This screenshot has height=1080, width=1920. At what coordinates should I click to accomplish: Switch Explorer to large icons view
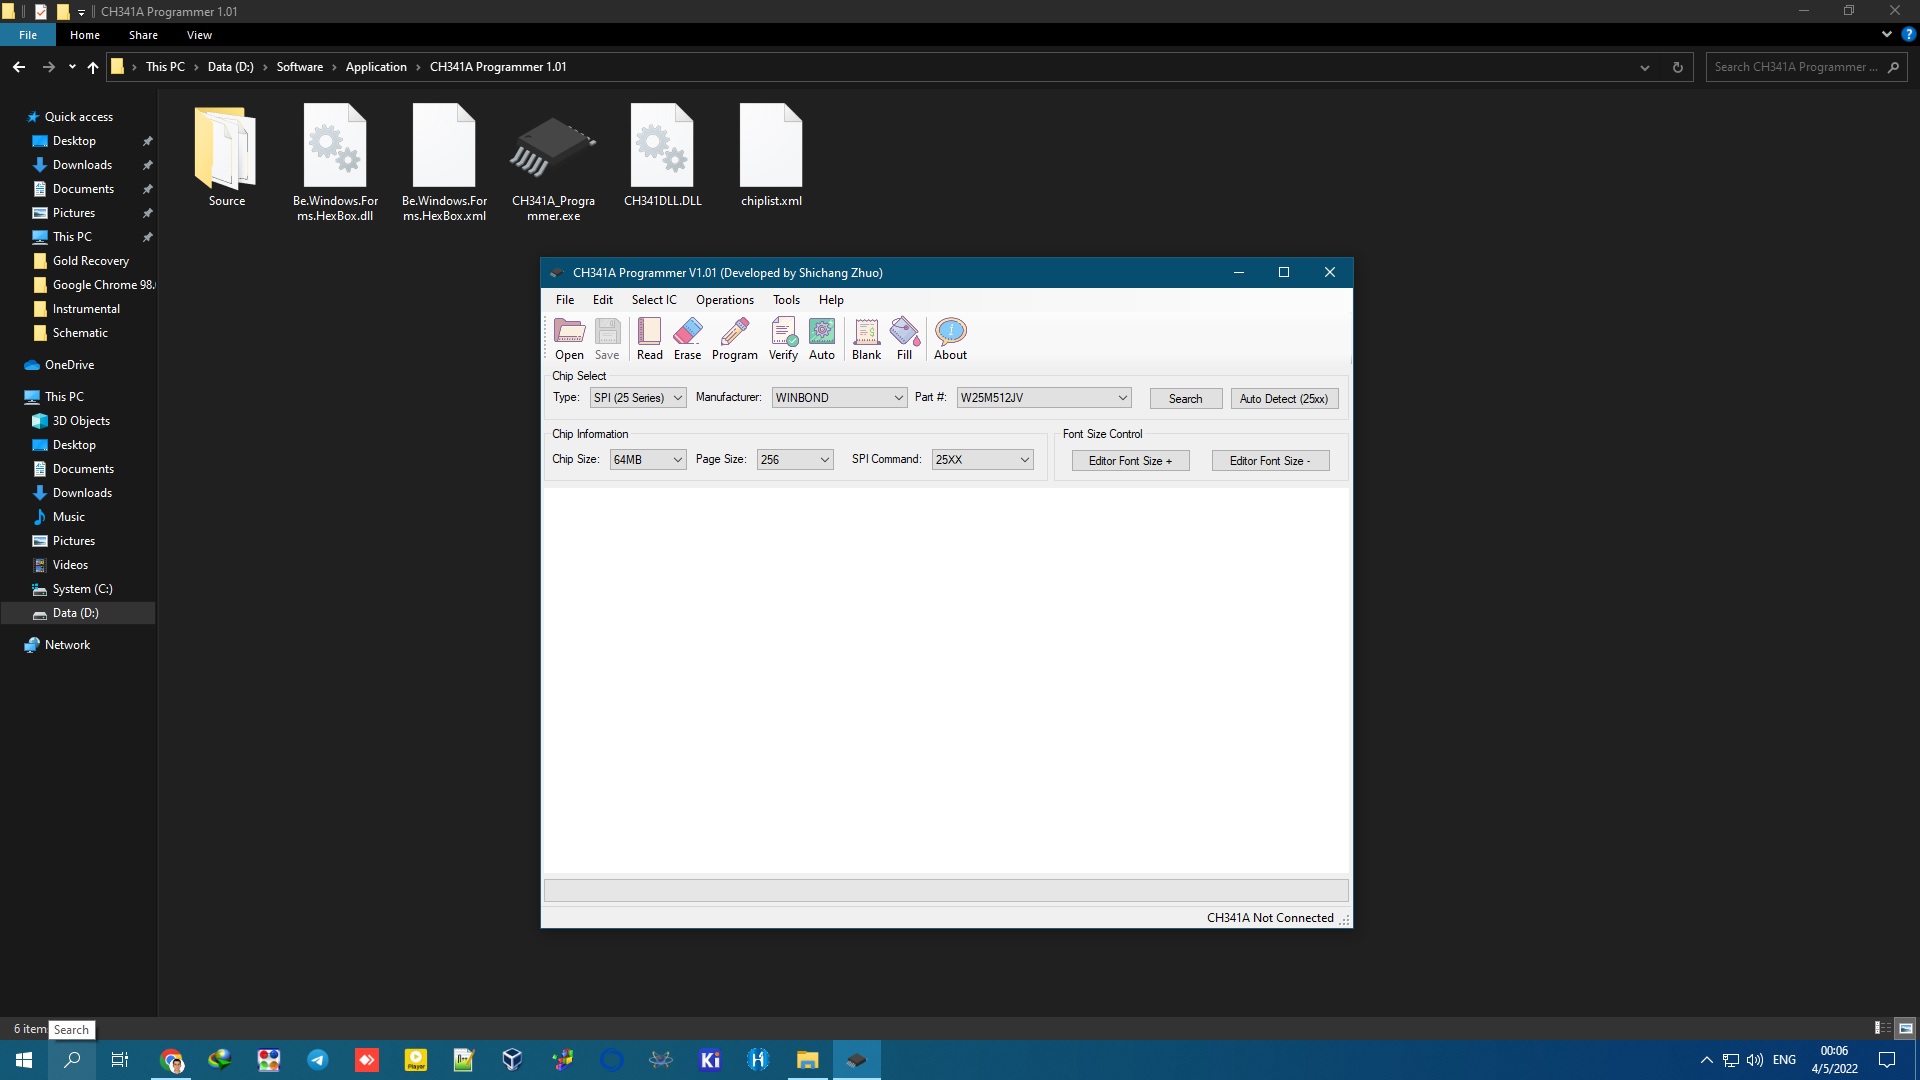[x=1905, y=1028]
